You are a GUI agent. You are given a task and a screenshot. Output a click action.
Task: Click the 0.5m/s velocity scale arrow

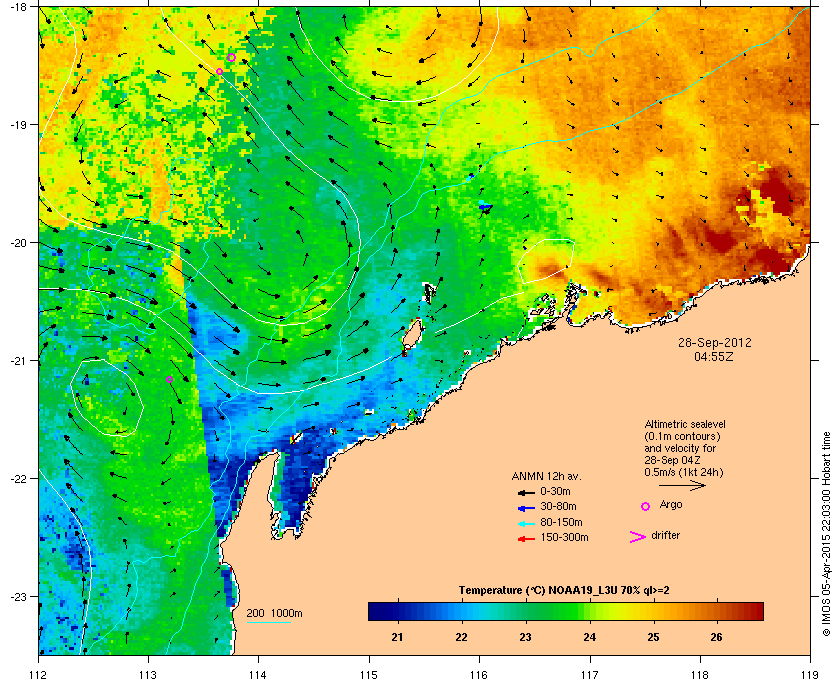[682, 486]
